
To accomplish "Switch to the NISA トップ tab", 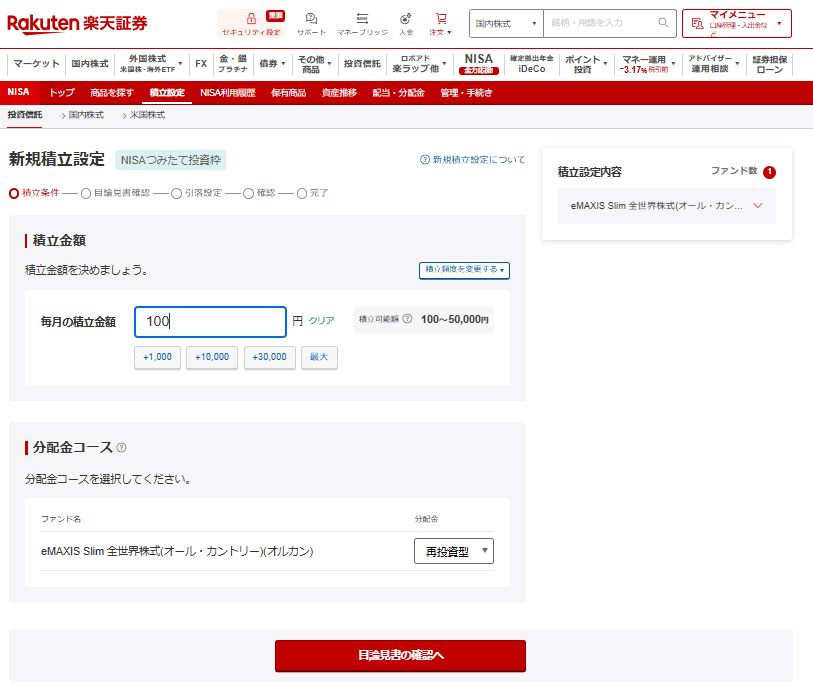I will click(62, 93).
